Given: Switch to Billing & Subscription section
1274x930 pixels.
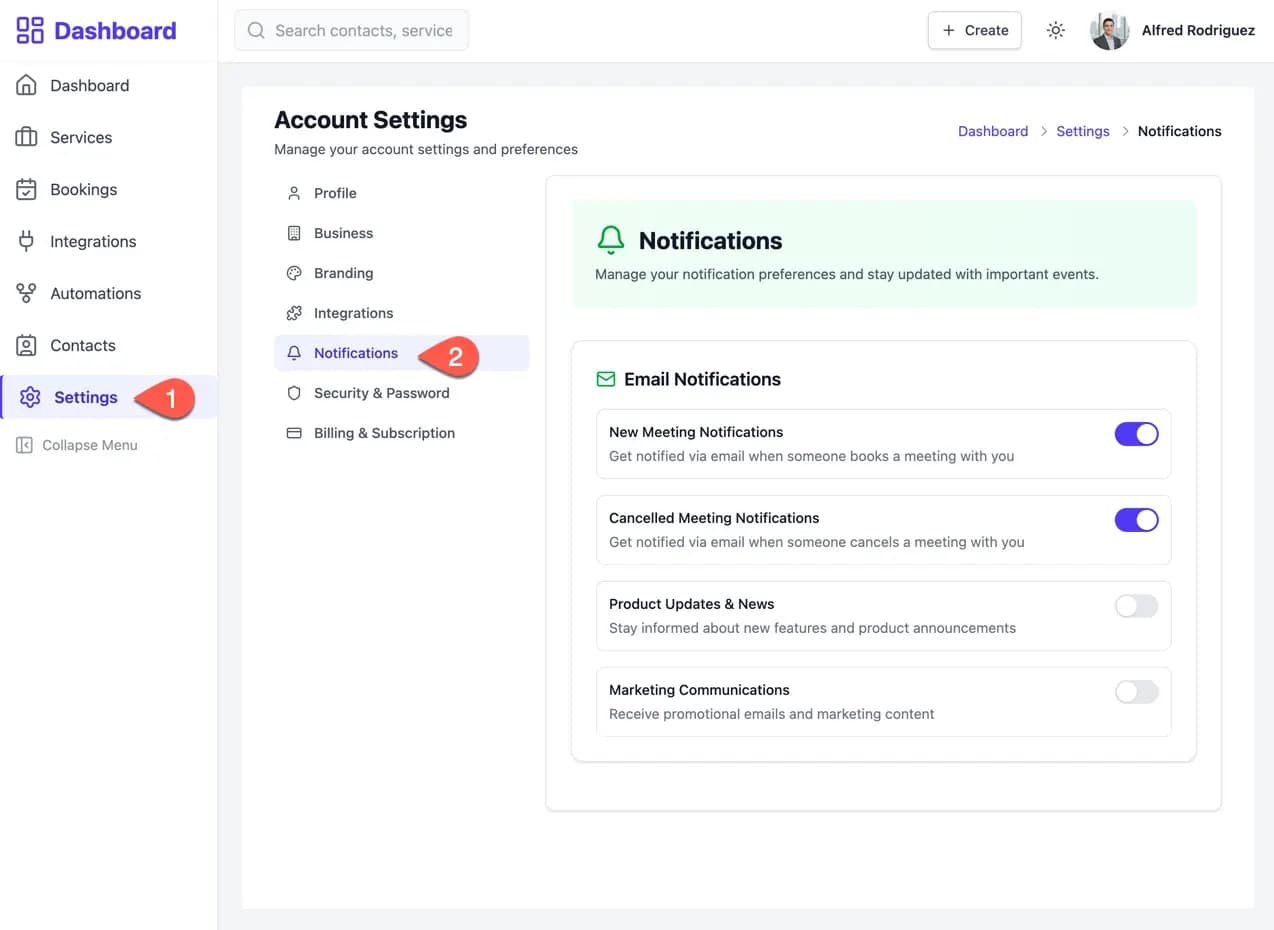Looking at the screenshot, I should click(x=384, y=433).
